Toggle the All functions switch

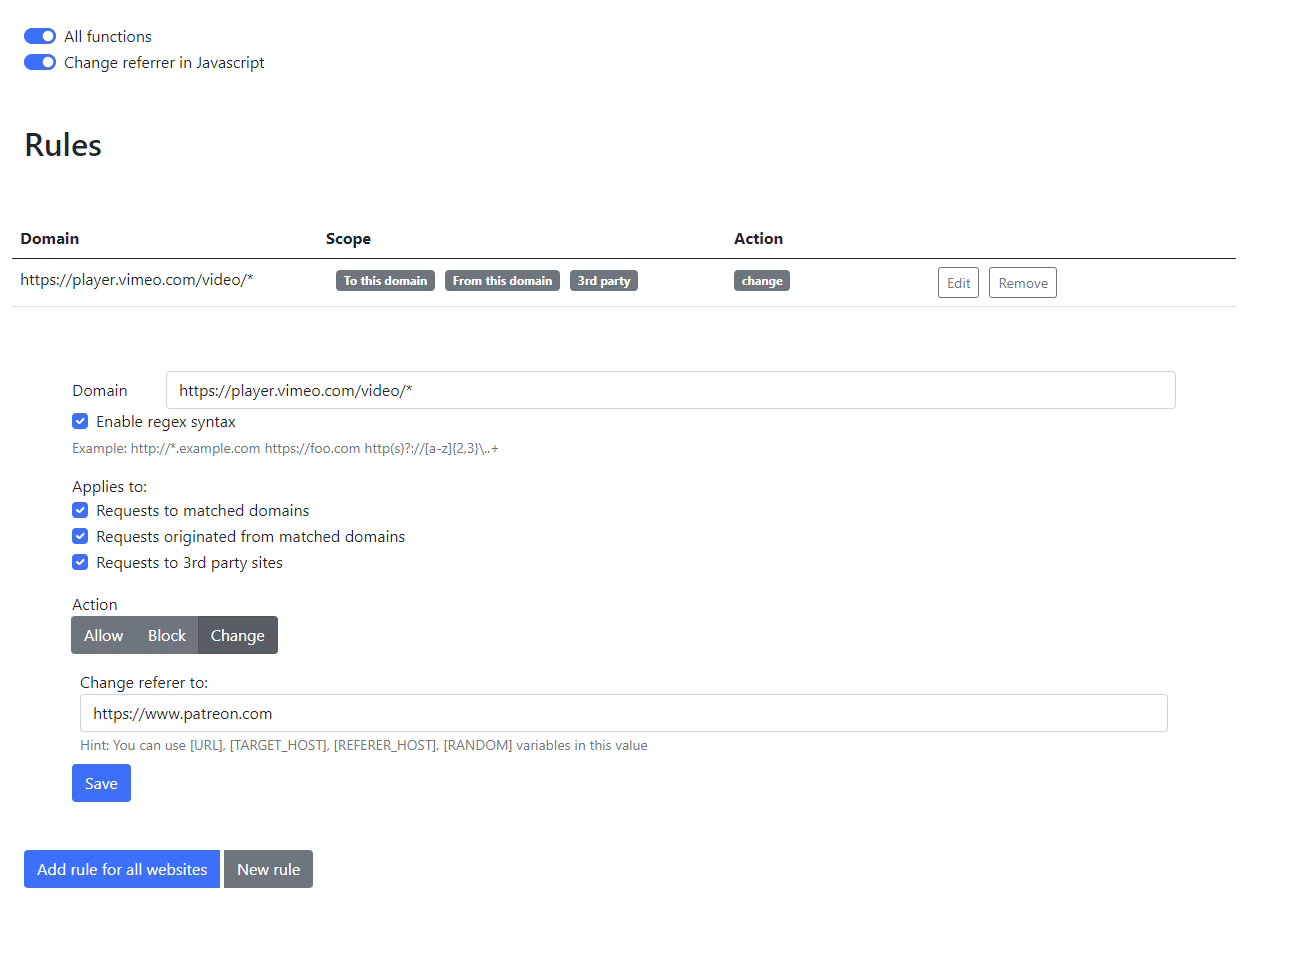click(x=40, y=36)
